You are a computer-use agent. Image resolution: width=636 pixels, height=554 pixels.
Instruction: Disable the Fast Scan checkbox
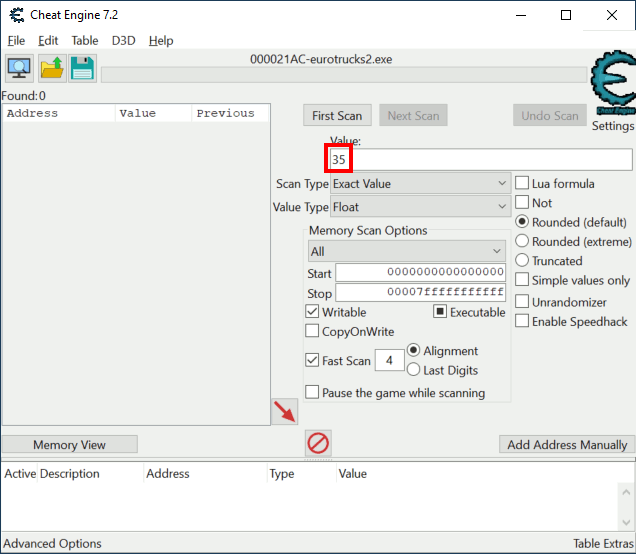pos(312,360)
